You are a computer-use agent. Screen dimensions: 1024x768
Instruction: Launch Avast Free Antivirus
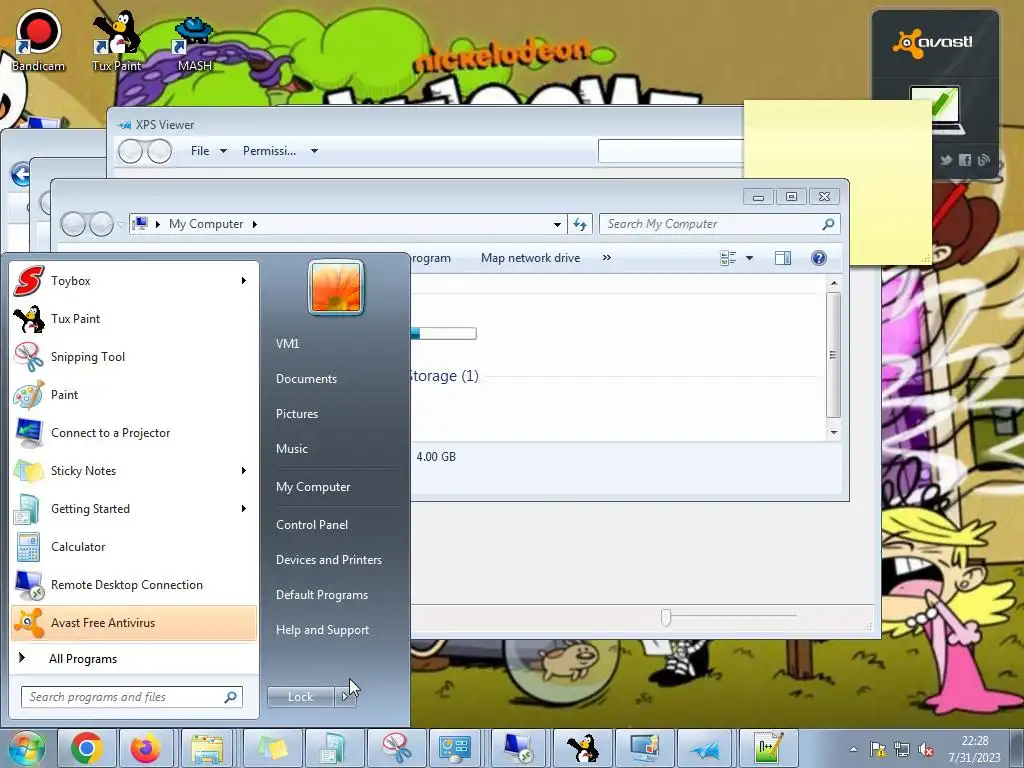click(133, 623)
